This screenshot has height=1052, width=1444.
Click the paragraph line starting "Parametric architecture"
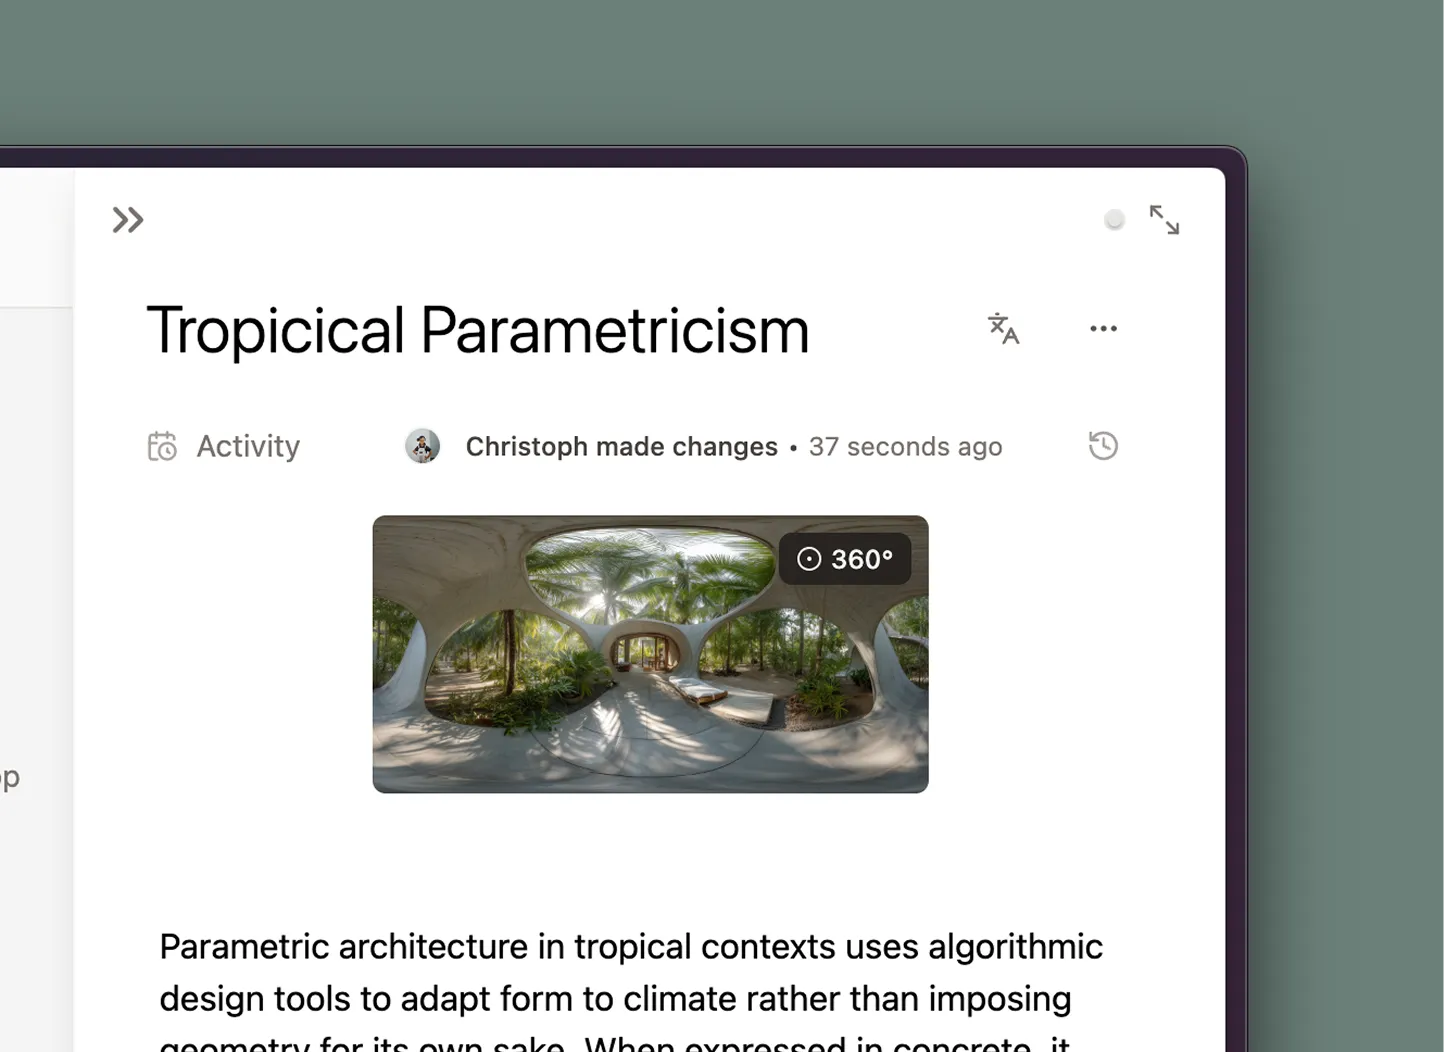tap(630, 947)
